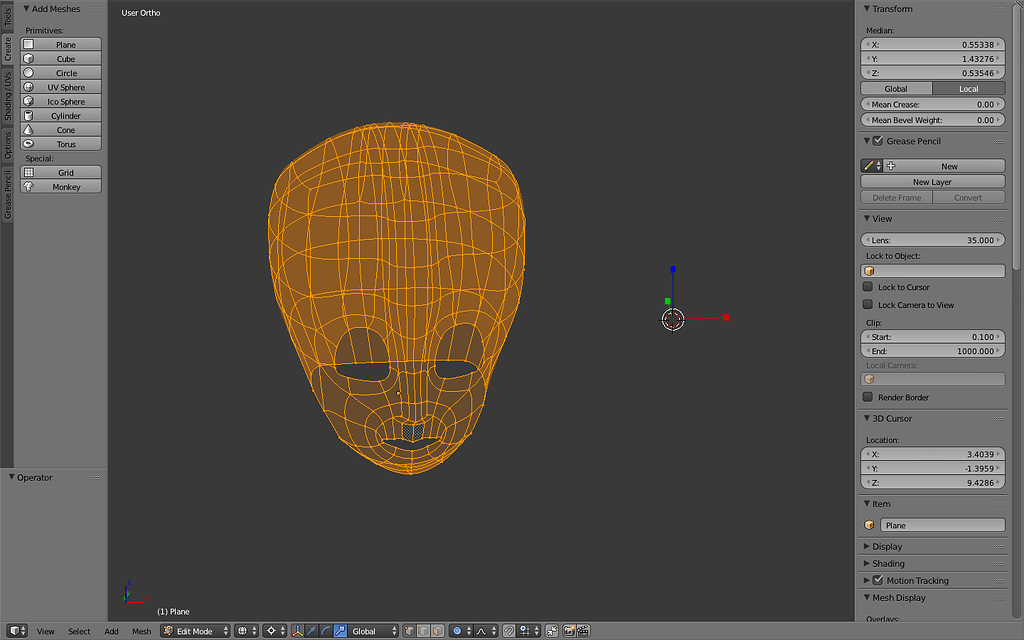
Task: Click the Mean Crease slider
Action: click(933, 104)
